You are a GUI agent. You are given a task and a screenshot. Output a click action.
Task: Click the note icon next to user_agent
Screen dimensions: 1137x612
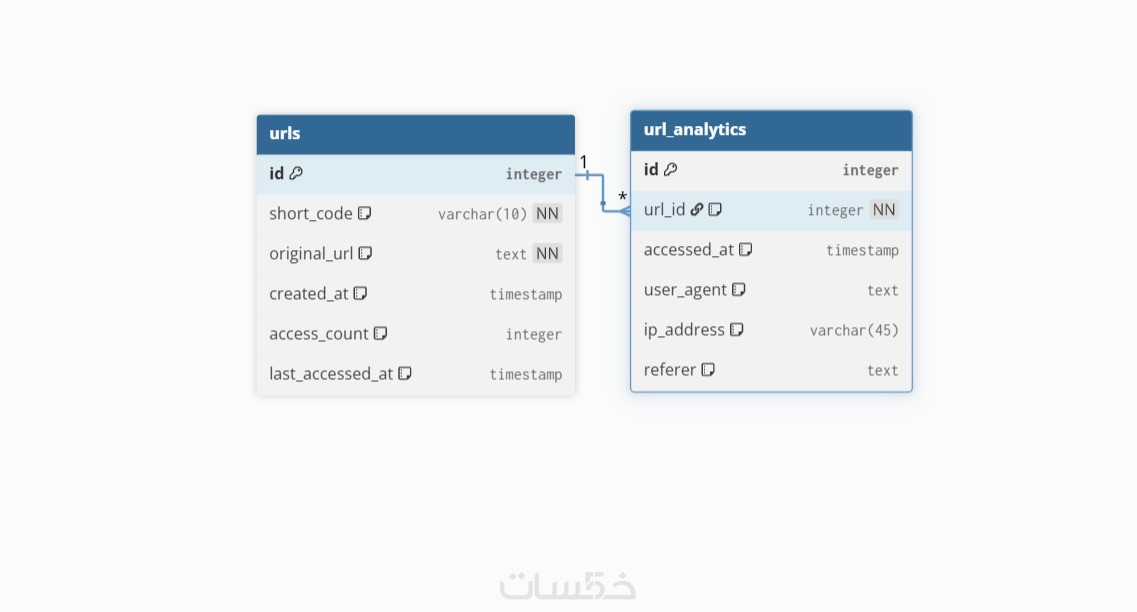739,290
